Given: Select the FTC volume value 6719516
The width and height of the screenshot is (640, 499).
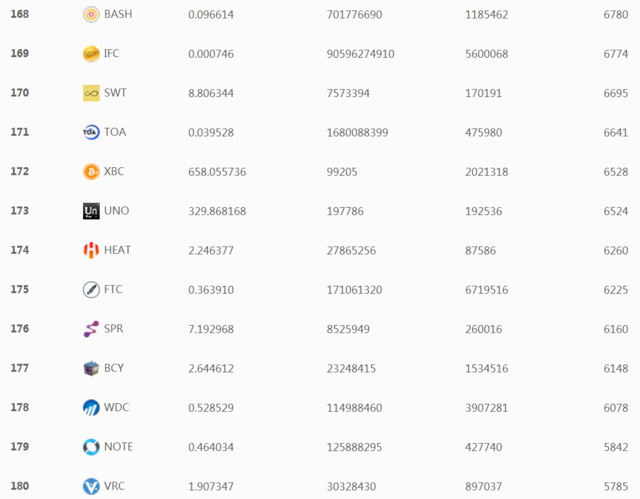Looking at the screenshot, I should pyautogui.click(x=487, y=290).
